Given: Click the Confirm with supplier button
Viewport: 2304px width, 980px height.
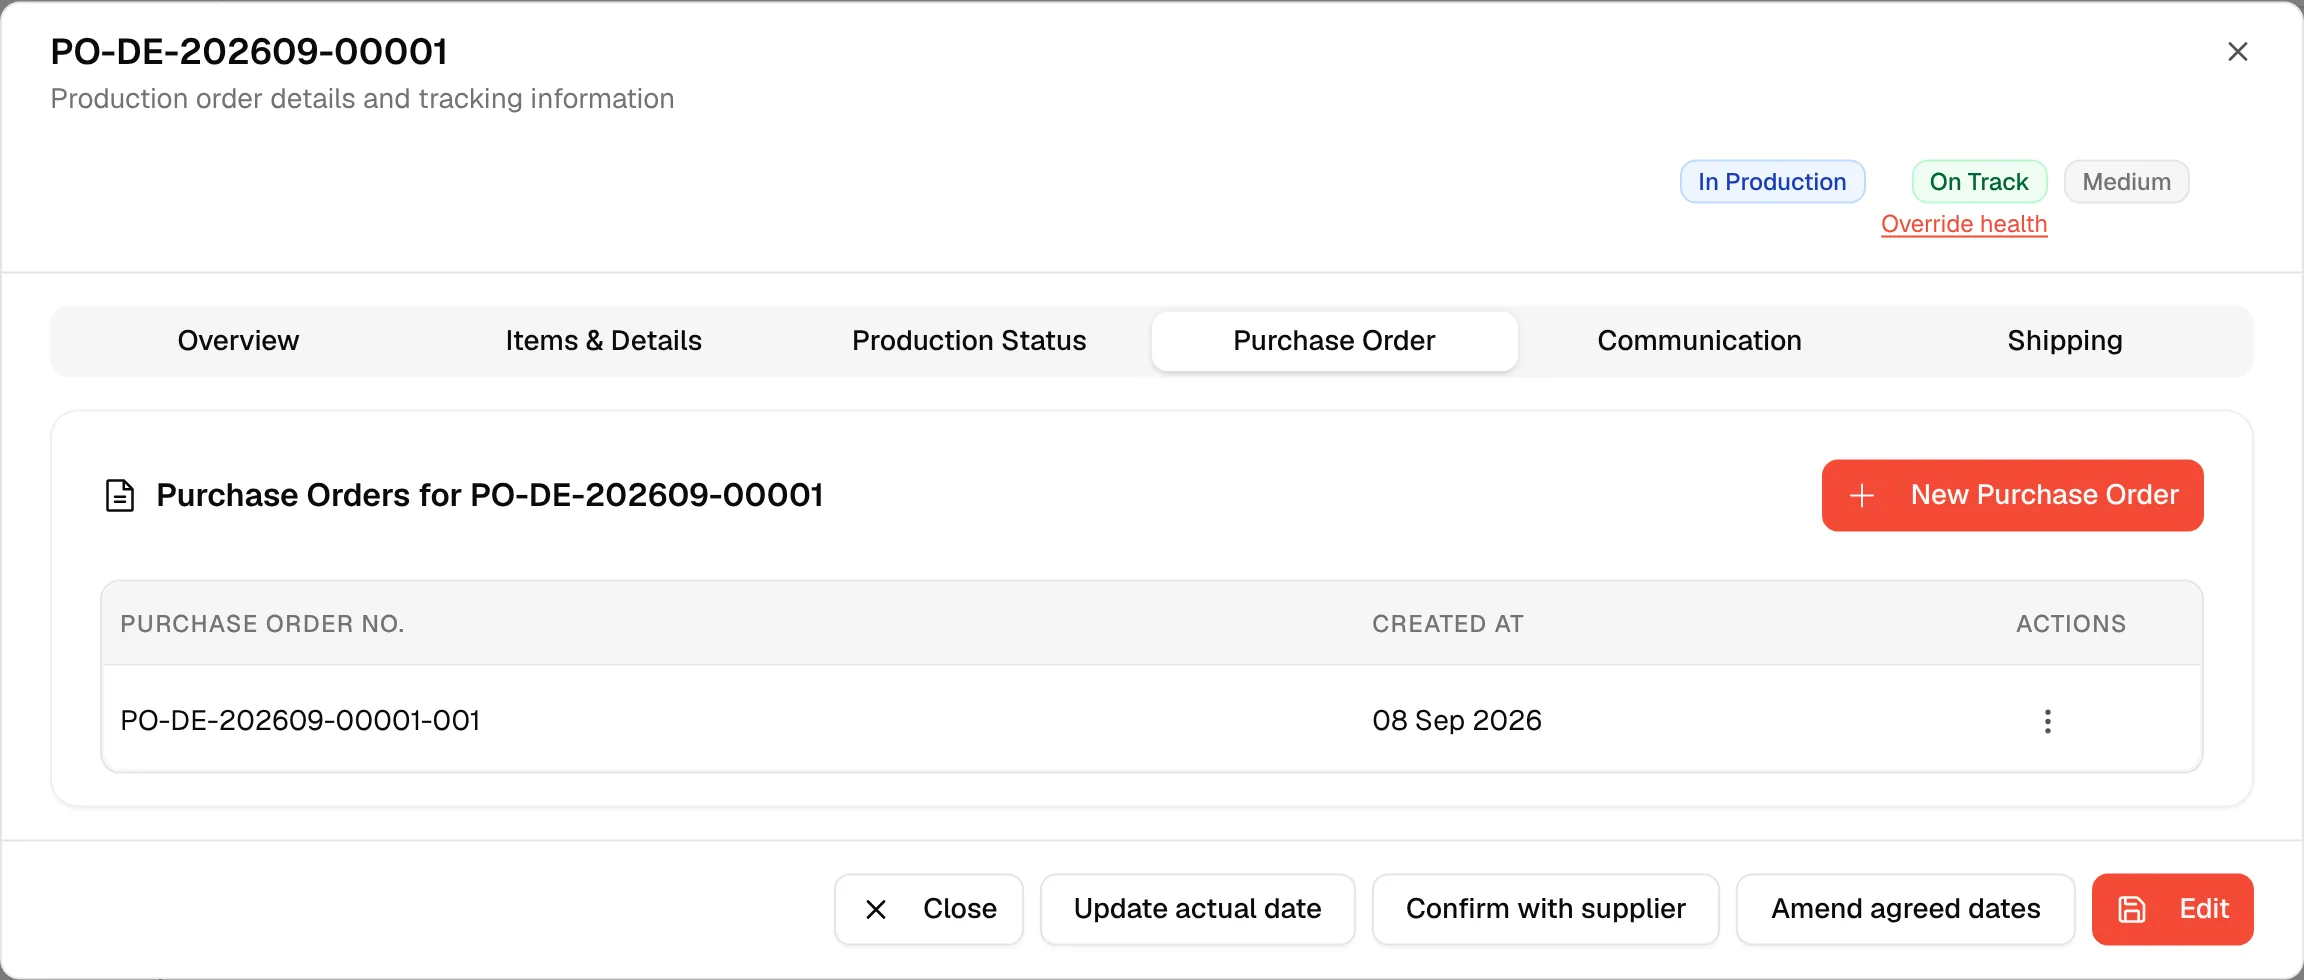Looking at the screenshot, I should (1545, 909).
